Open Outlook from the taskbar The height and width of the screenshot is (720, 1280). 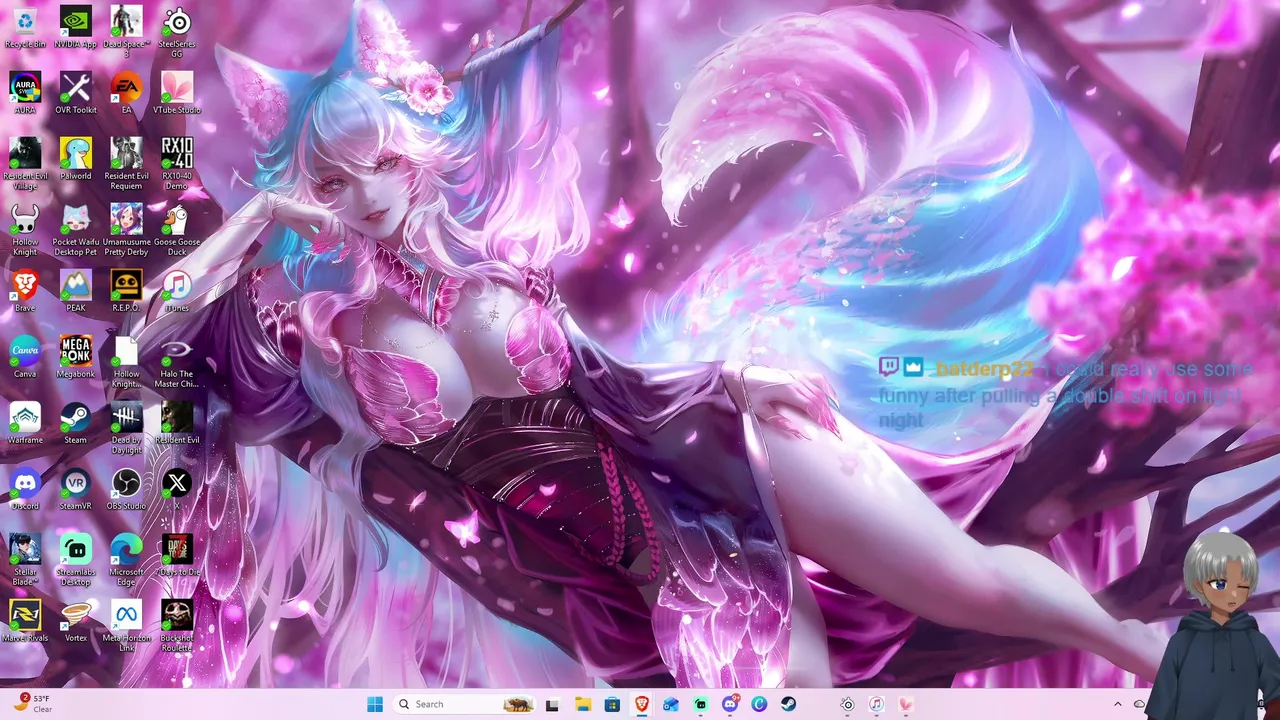[671, 704]
